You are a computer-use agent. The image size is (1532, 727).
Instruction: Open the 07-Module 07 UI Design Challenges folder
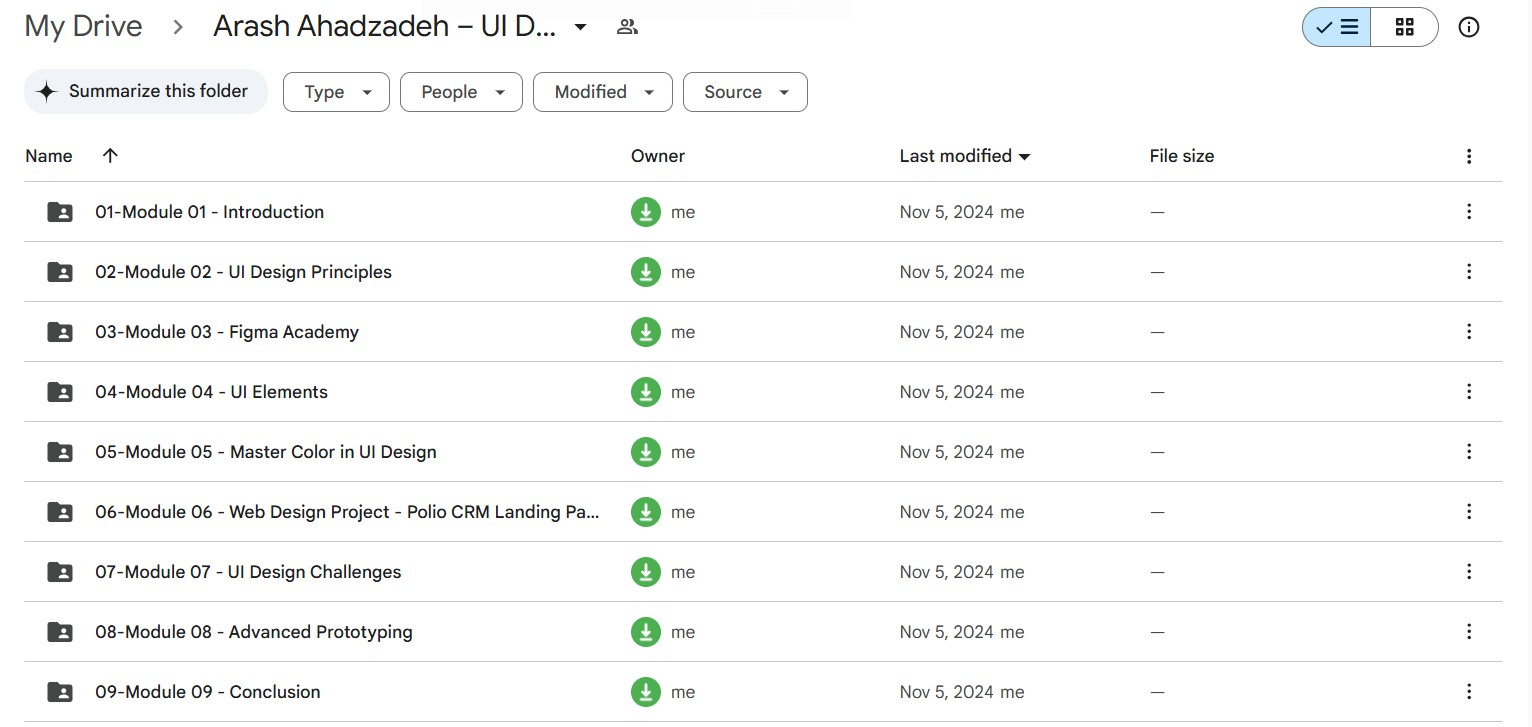[248, 572]
